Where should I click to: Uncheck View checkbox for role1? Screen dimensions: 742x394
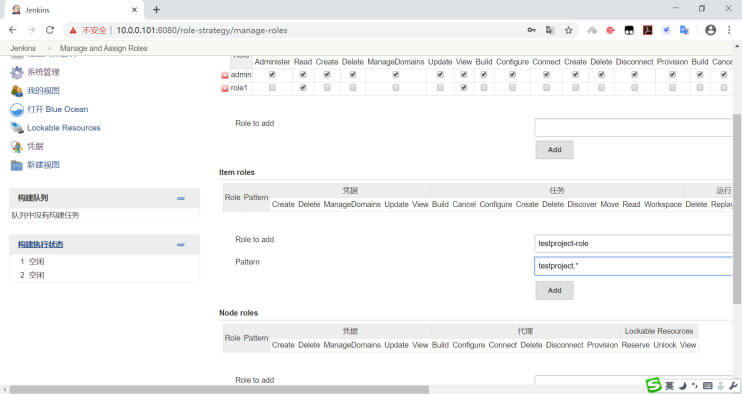click(464, 88)
